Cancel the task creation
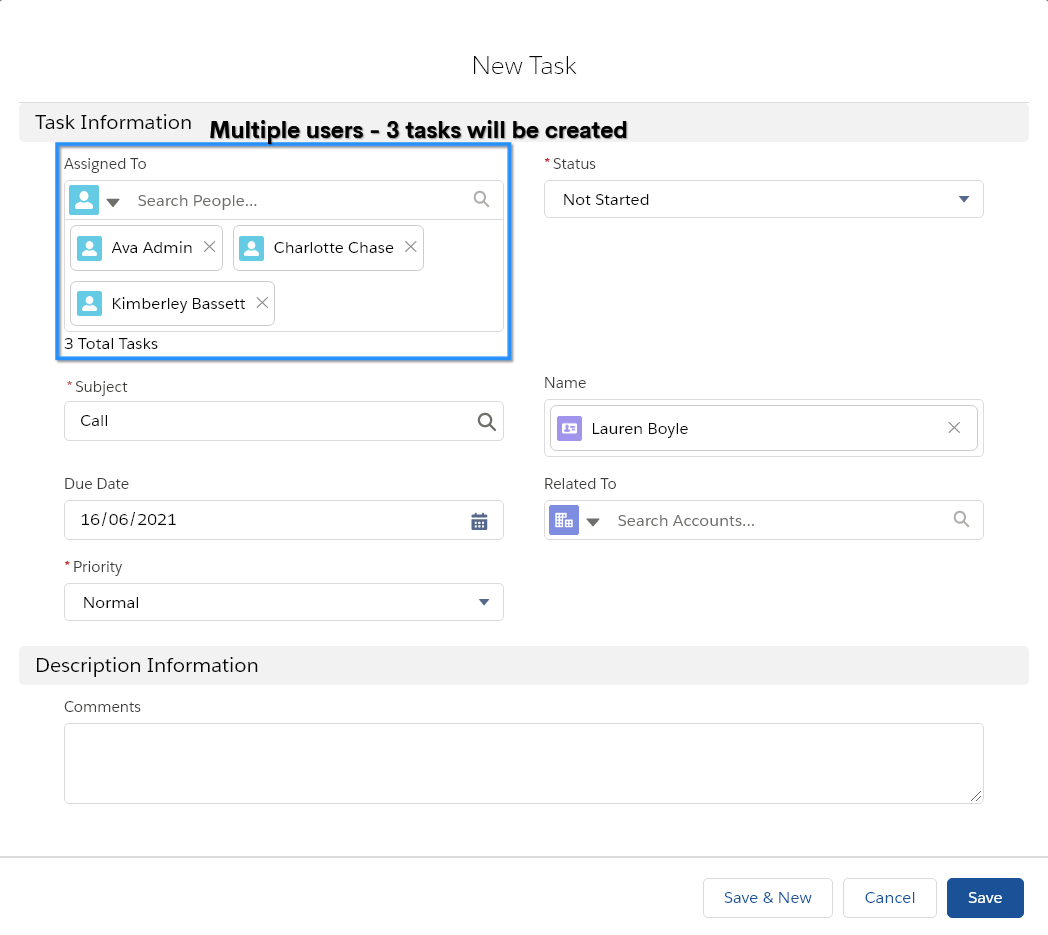 pyautogui.click(x=889, y=898)
